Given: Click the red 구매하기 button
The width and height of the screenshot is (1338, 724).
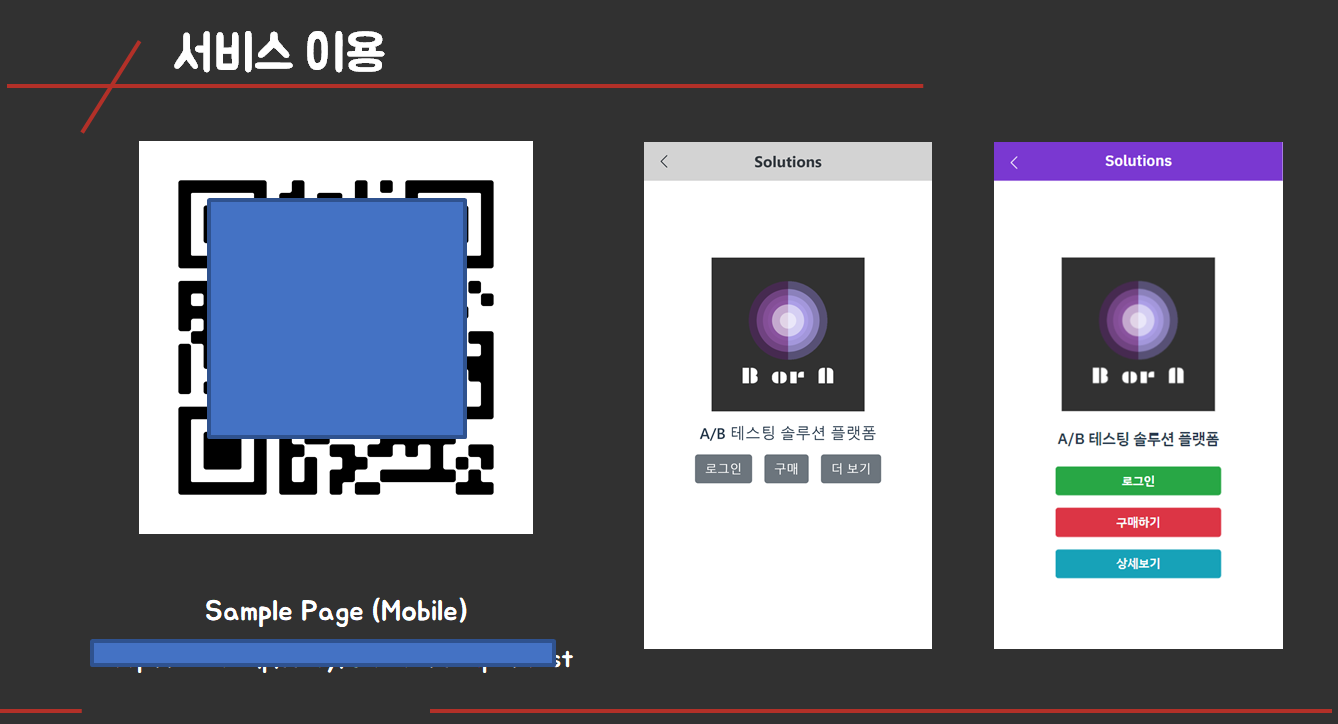Looking at the screenshot, I should [x=1138, y=522].
